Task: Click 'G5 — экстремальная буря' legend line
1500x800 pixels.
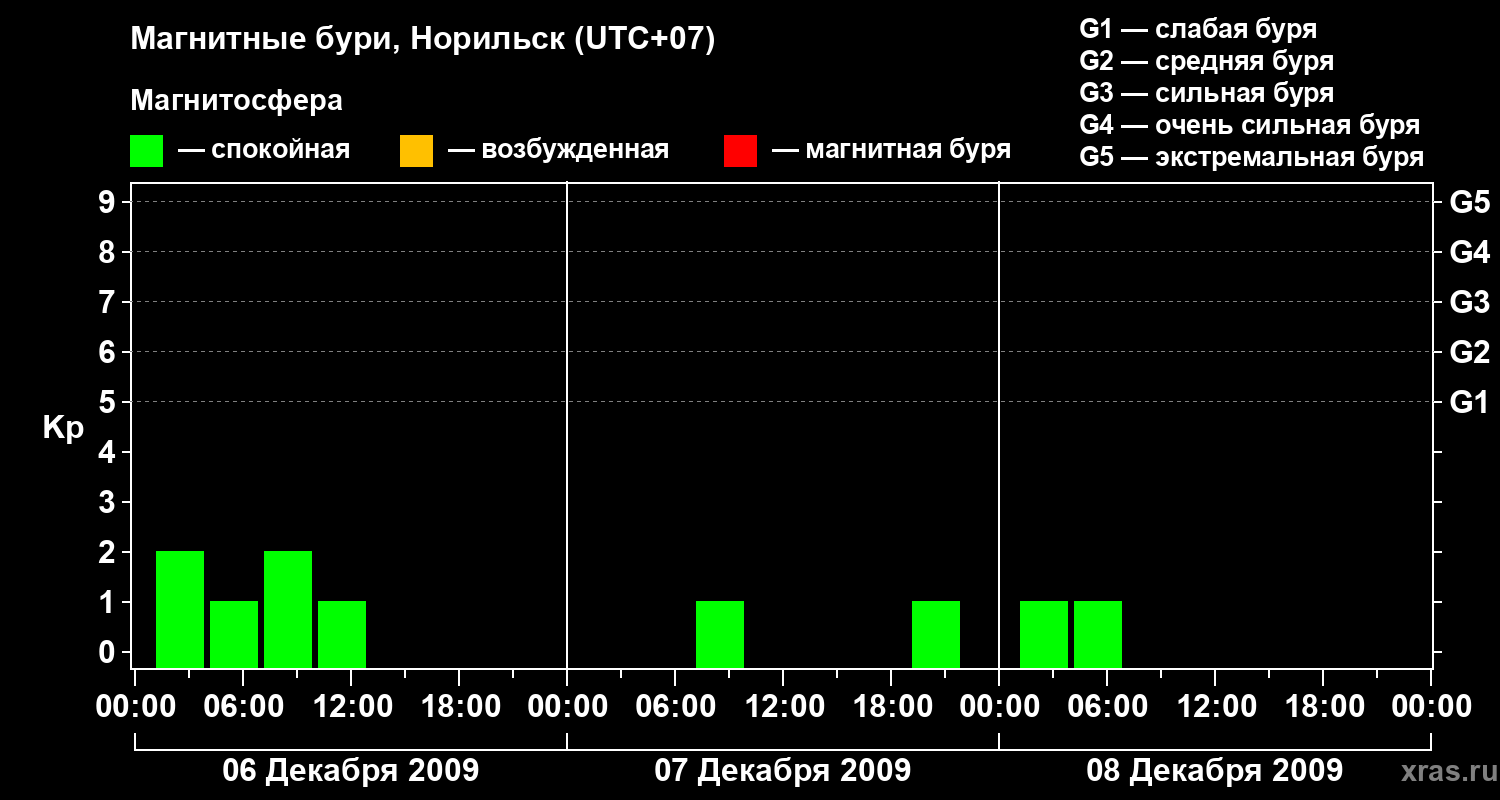Action: (x=1251, y=157)
